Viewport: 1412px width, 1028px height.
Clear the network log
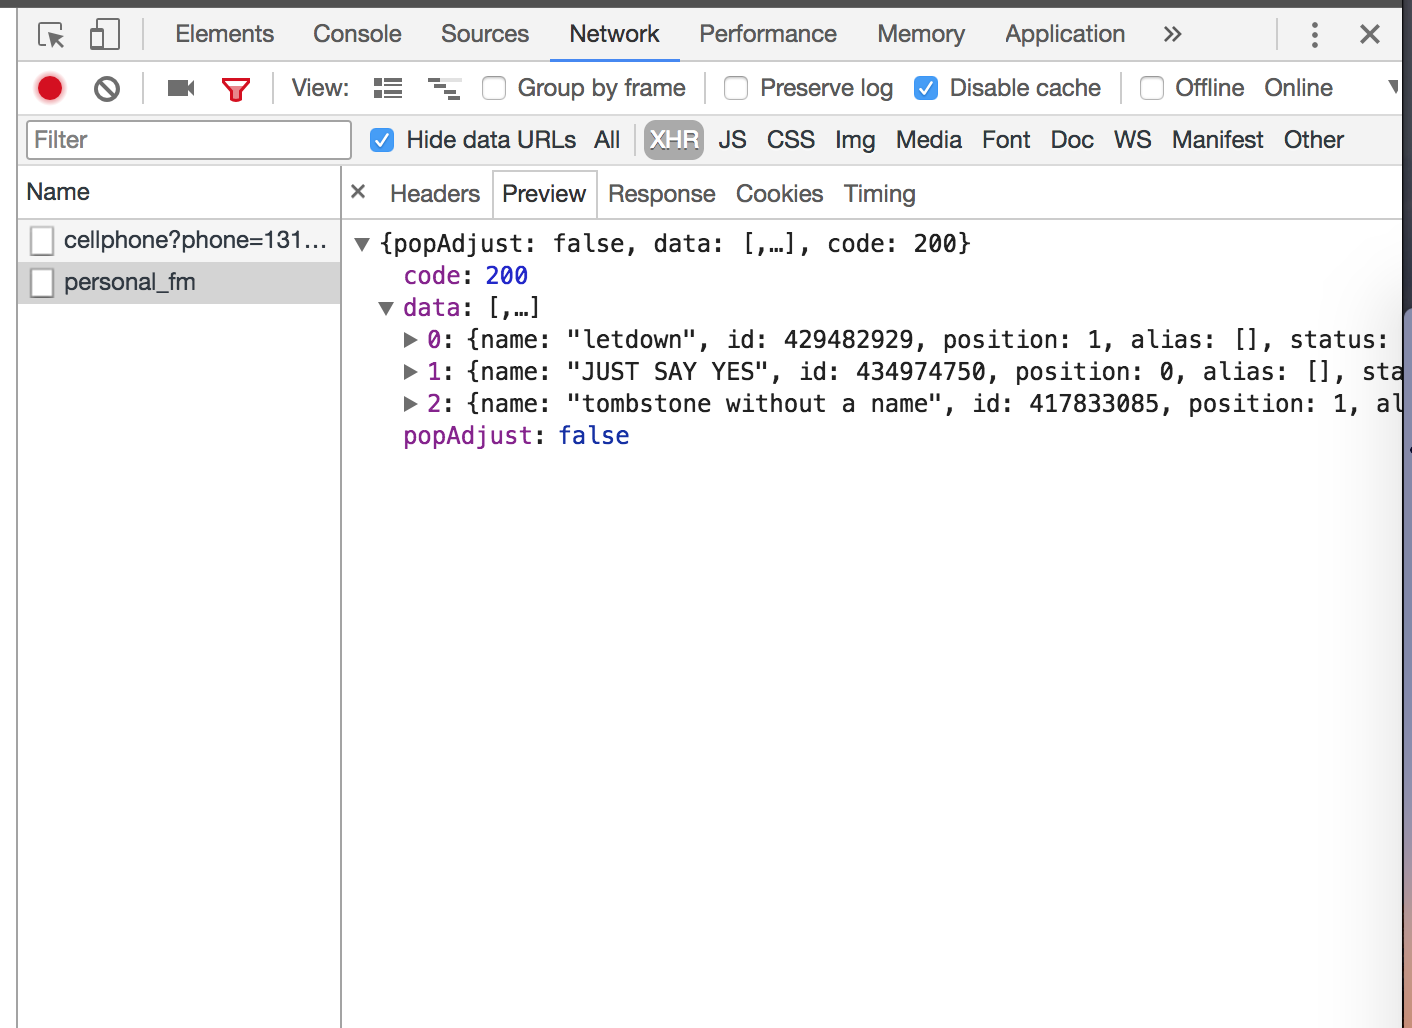click(106, 88)
